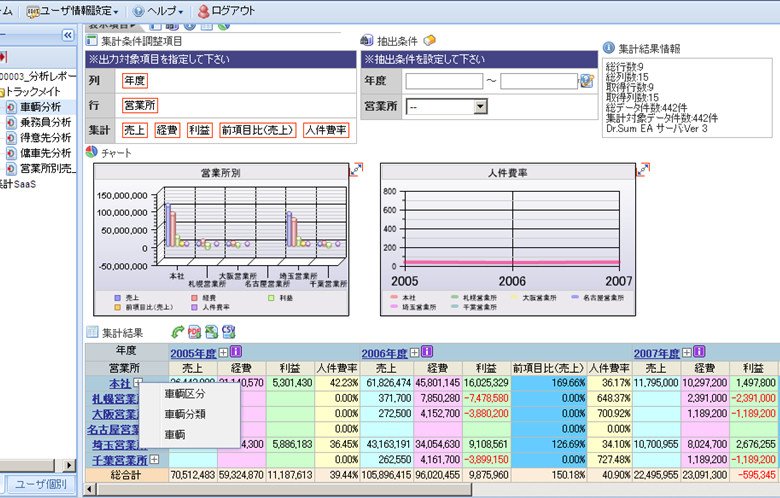
Task: Enlarge the 営業所別 chart via expand icon
Action: [x=356, y=169]
